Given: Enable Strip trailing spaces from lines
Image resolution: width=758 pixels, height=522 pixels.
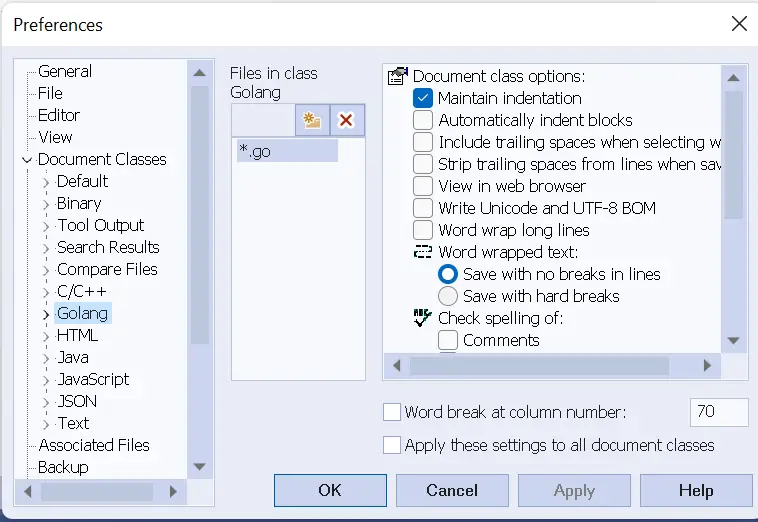Looking at the screenshot, I should 423,164.
